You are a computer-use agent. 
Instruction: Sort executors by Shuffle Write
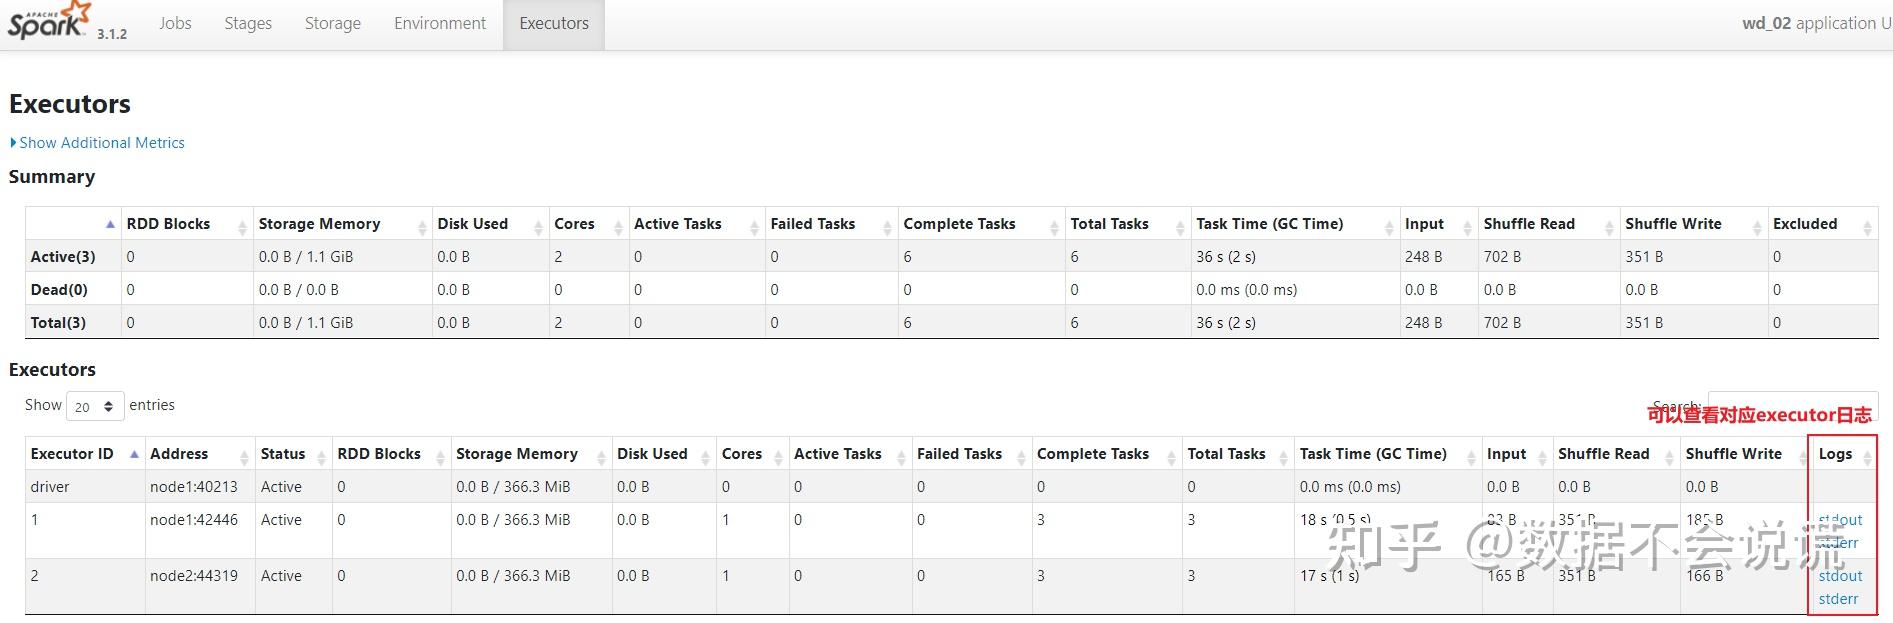1733,454
